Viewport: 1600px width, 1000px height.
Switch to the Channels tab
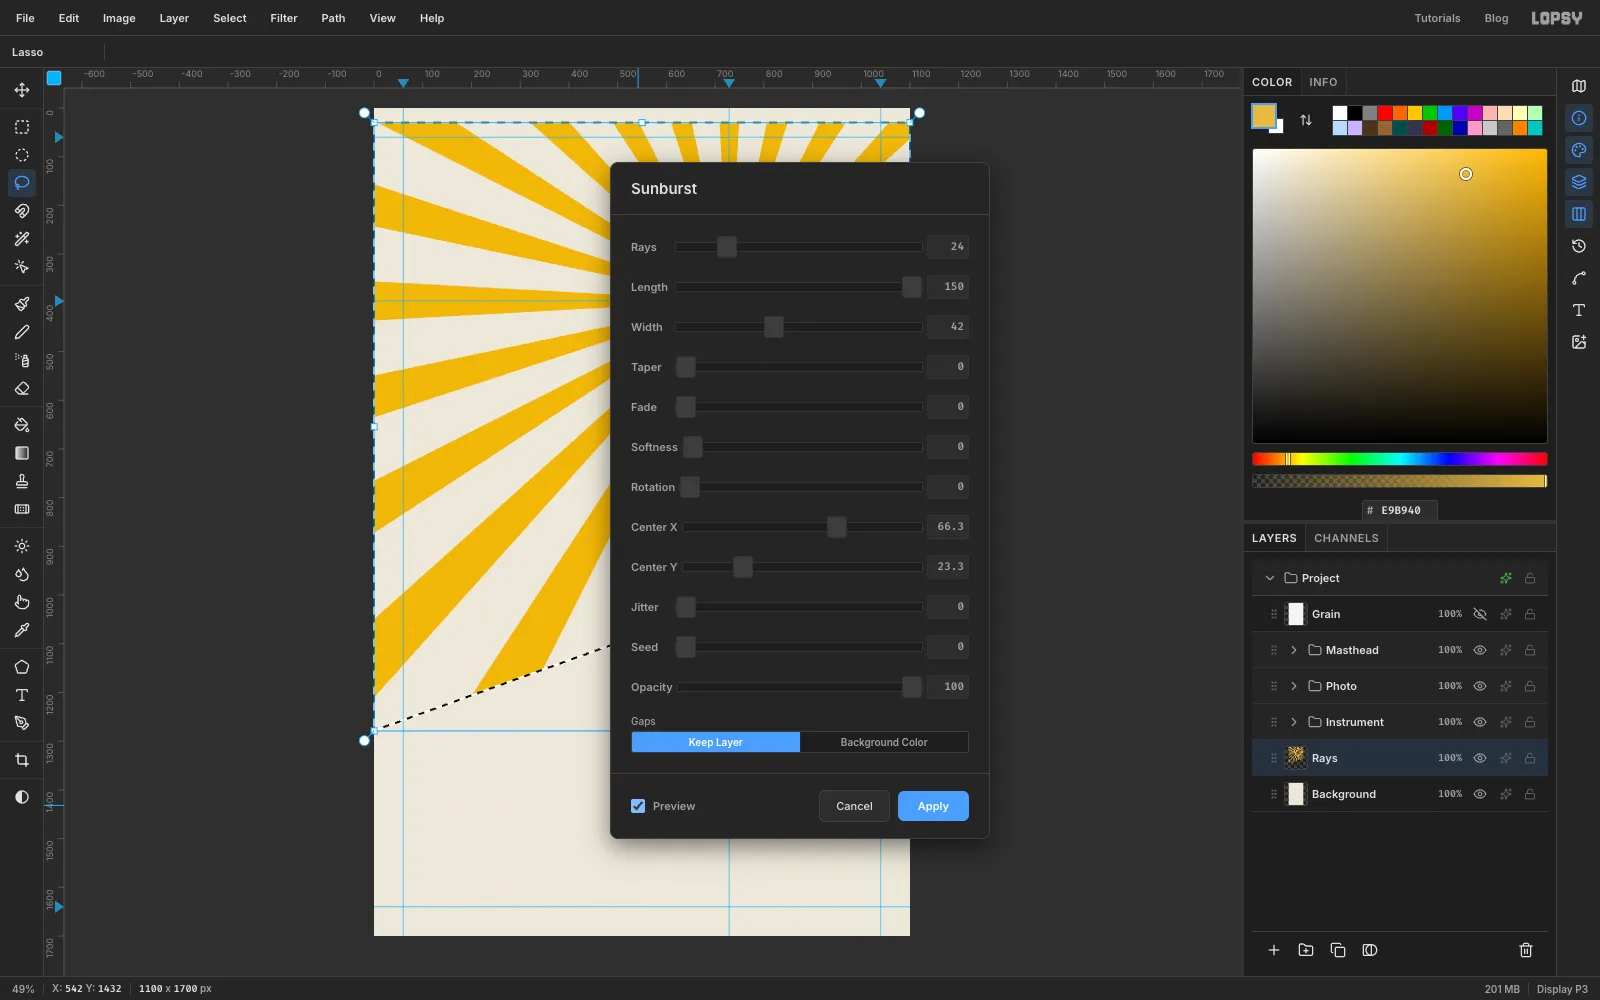click(x=1346, y=538)
